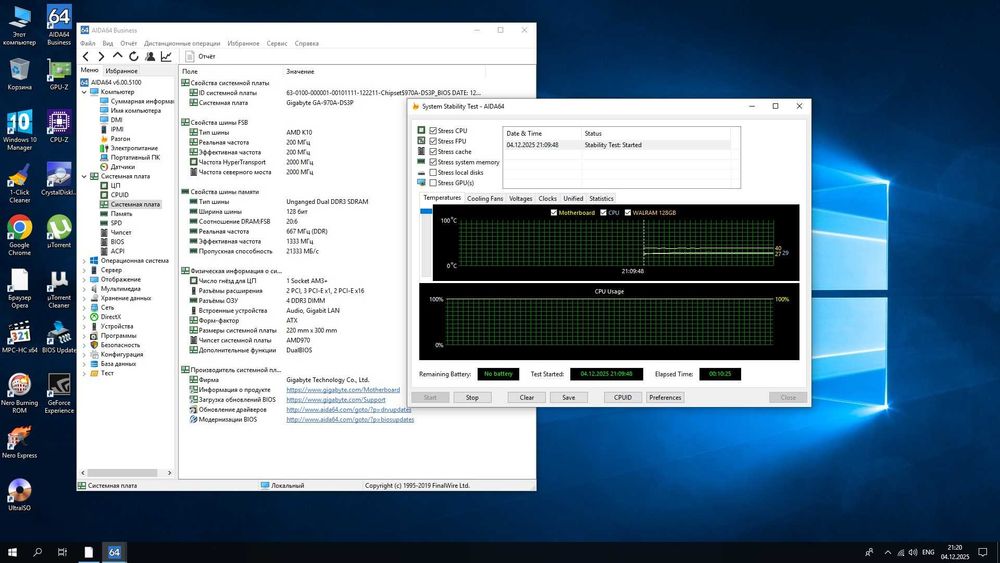Click the line-graph icon in the AIDA64 toolbar
Image resolution: width=1000 pixels, height=563 pixels.
[166, 57]
